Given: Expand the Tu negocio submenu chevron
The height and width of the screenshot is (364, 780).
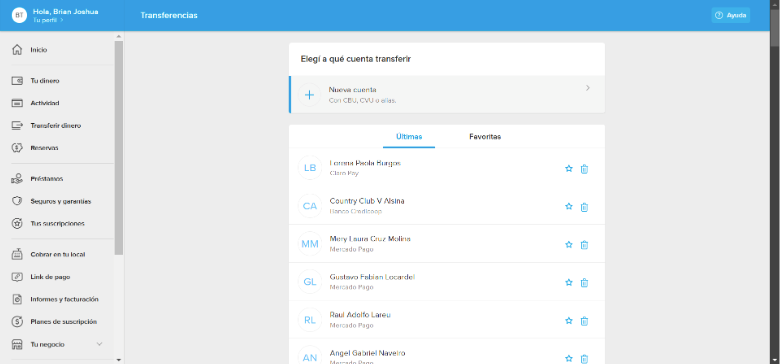Looking at the screenshot, I should [99, 344].
